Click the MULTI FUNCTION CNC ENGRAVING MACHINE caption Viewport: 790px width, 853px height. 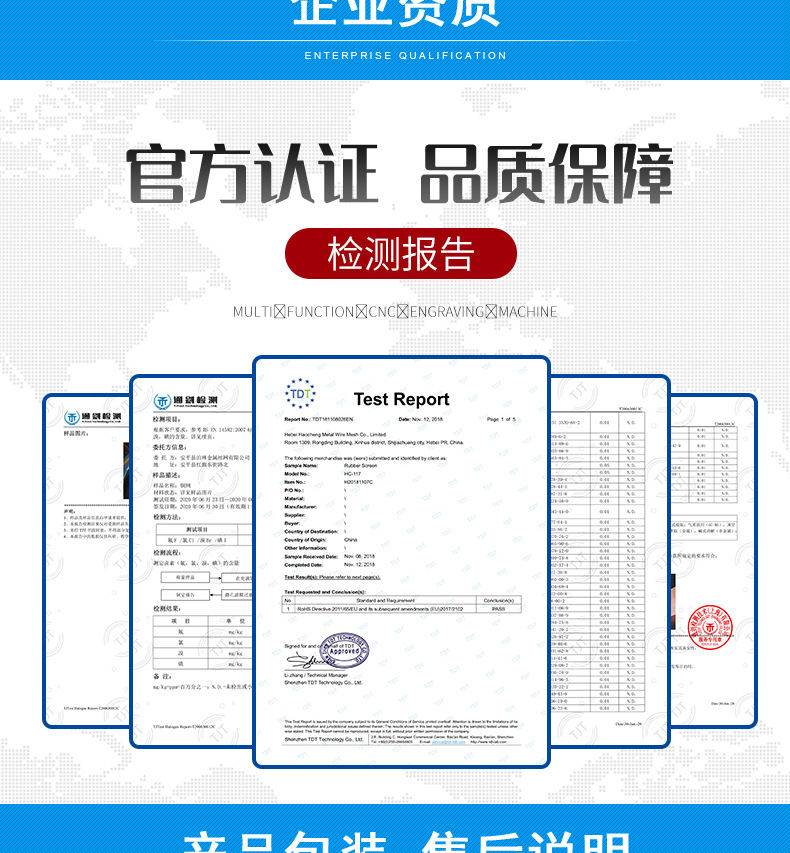[395, 312]
